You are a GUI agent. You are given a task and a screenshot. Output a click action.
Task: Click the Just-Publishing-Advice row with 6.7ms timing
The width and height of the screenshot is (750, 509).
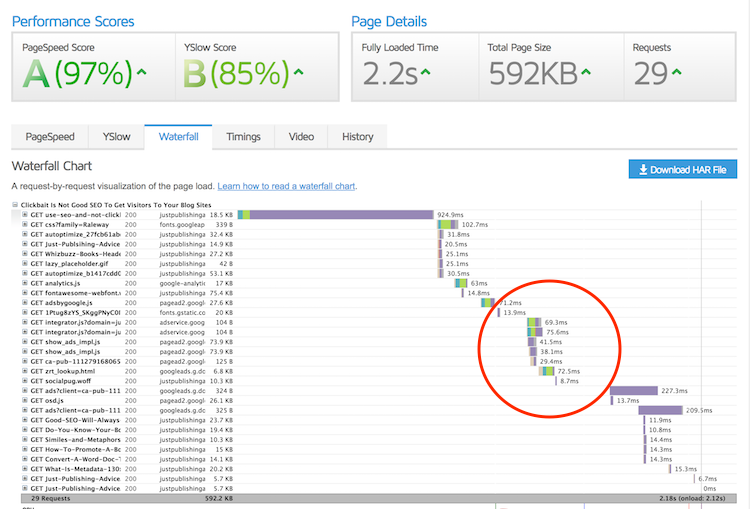coord(75,479)
